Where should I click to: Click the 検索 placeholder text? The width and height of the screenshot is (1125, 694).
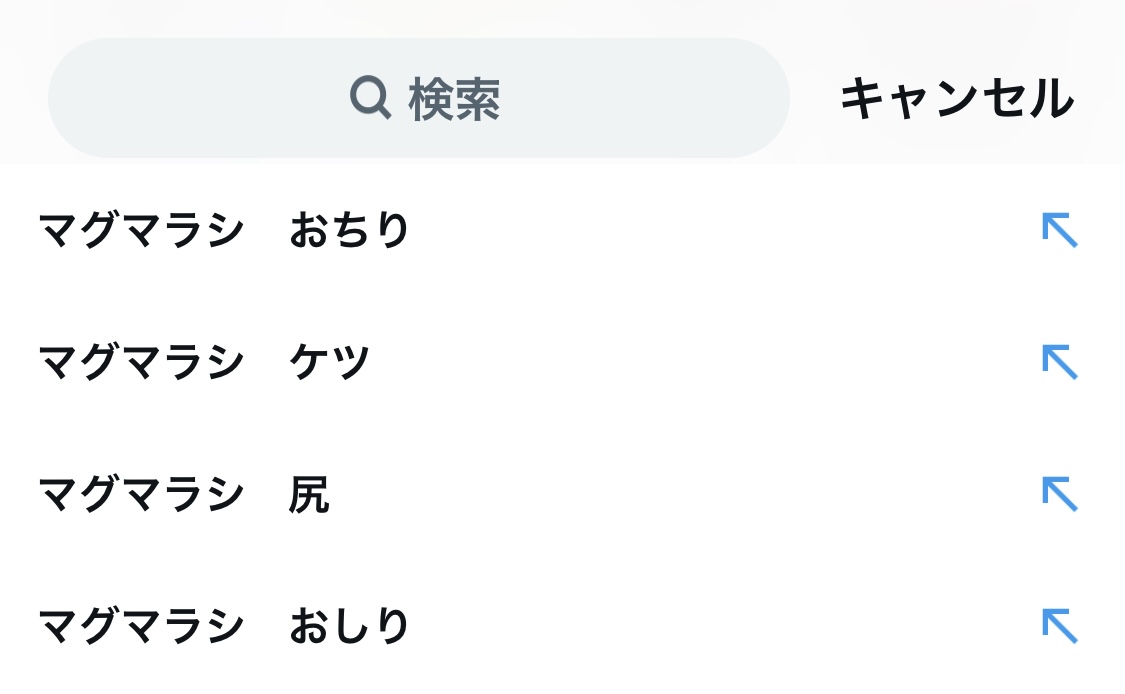point(454,99)
